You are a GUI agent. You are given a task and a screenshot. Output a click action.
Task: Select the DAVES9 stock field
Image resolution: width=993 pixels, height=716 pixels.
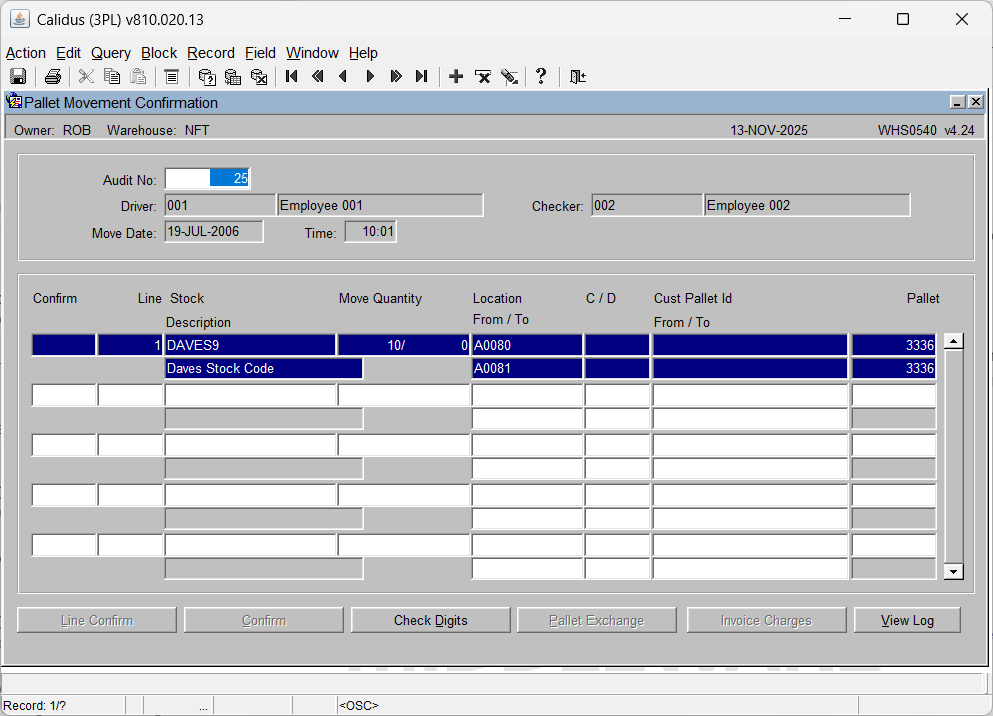pyautogui.click(x=250, y=345)
